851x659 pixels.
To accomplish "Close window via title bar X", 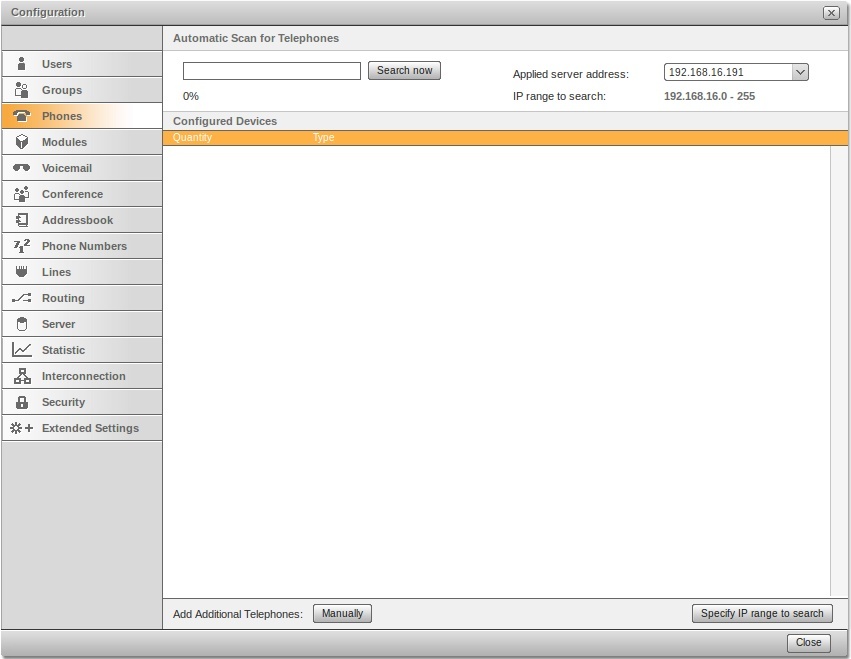I will (x=831, y=13).
